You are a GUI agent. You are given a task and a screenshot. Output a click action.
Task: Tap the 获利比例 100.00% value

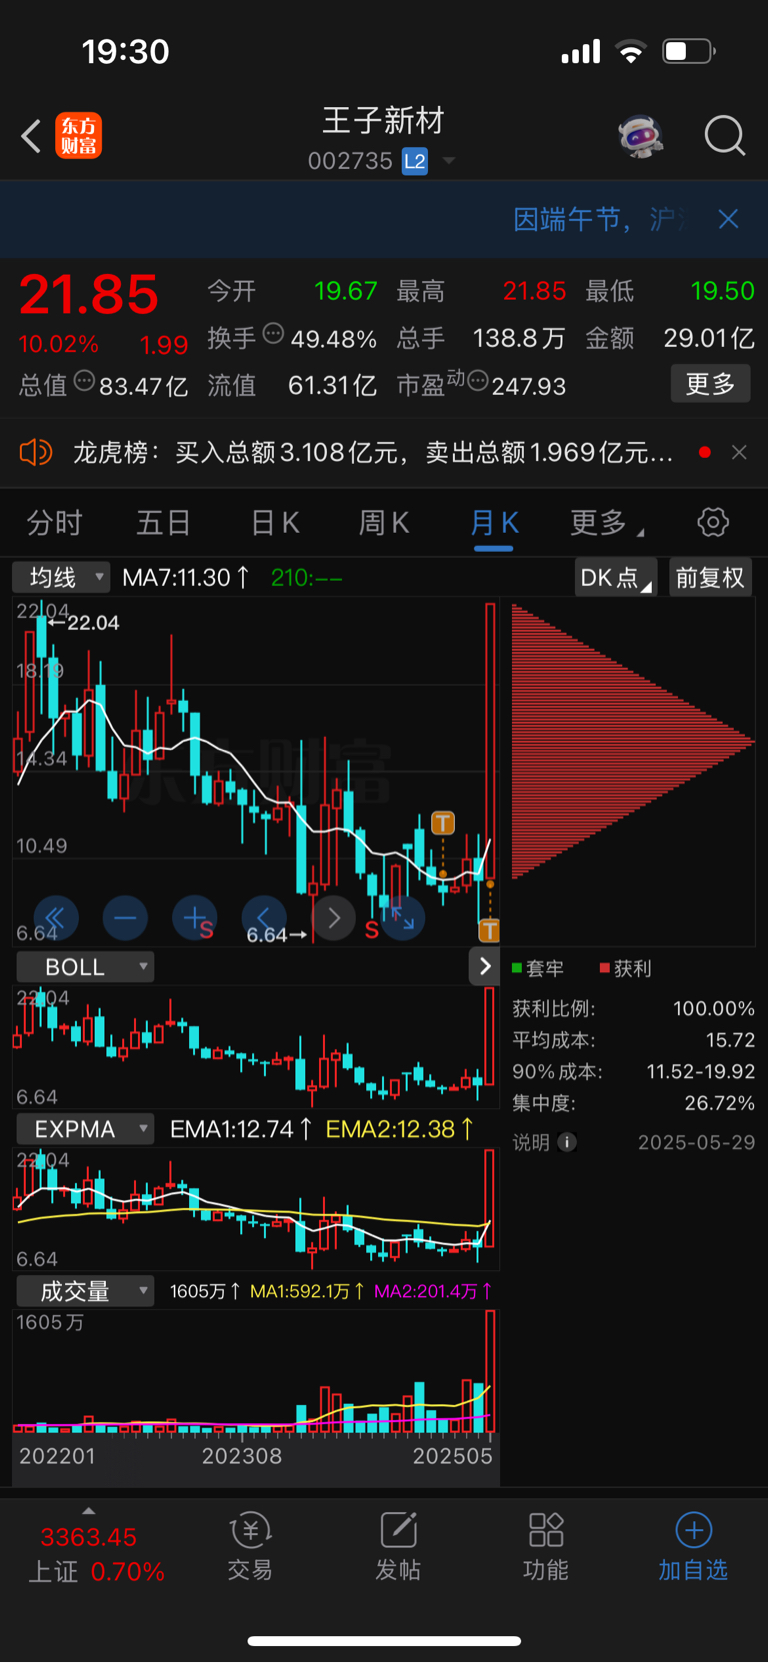pos(714,1008)
